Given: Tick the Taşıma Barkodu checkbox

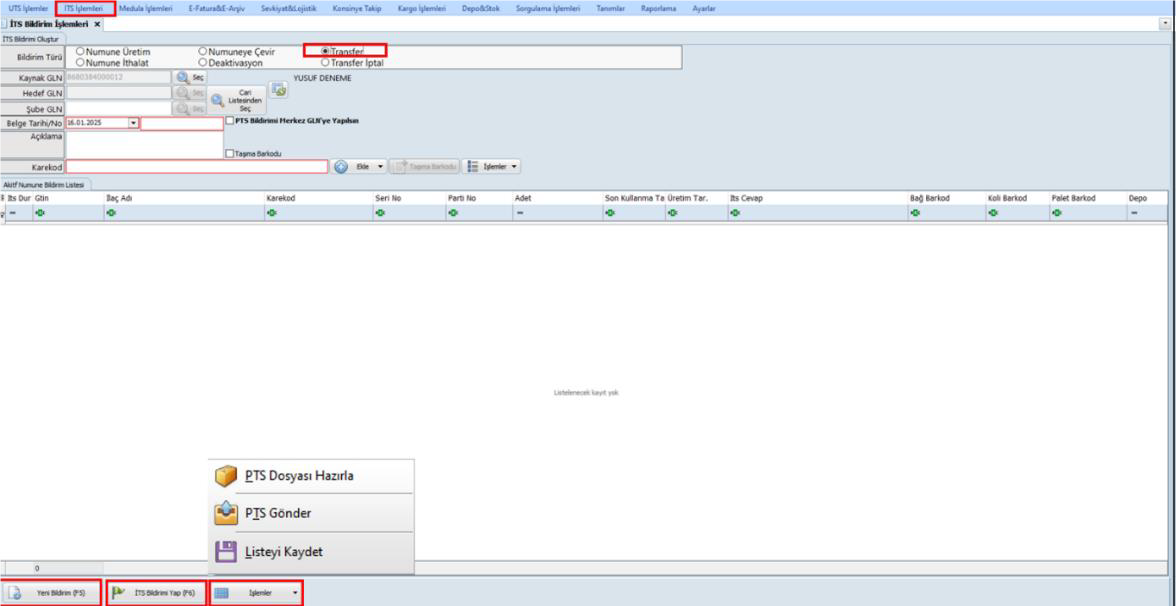Looking at the screenshot, I should tap(231, 153).
